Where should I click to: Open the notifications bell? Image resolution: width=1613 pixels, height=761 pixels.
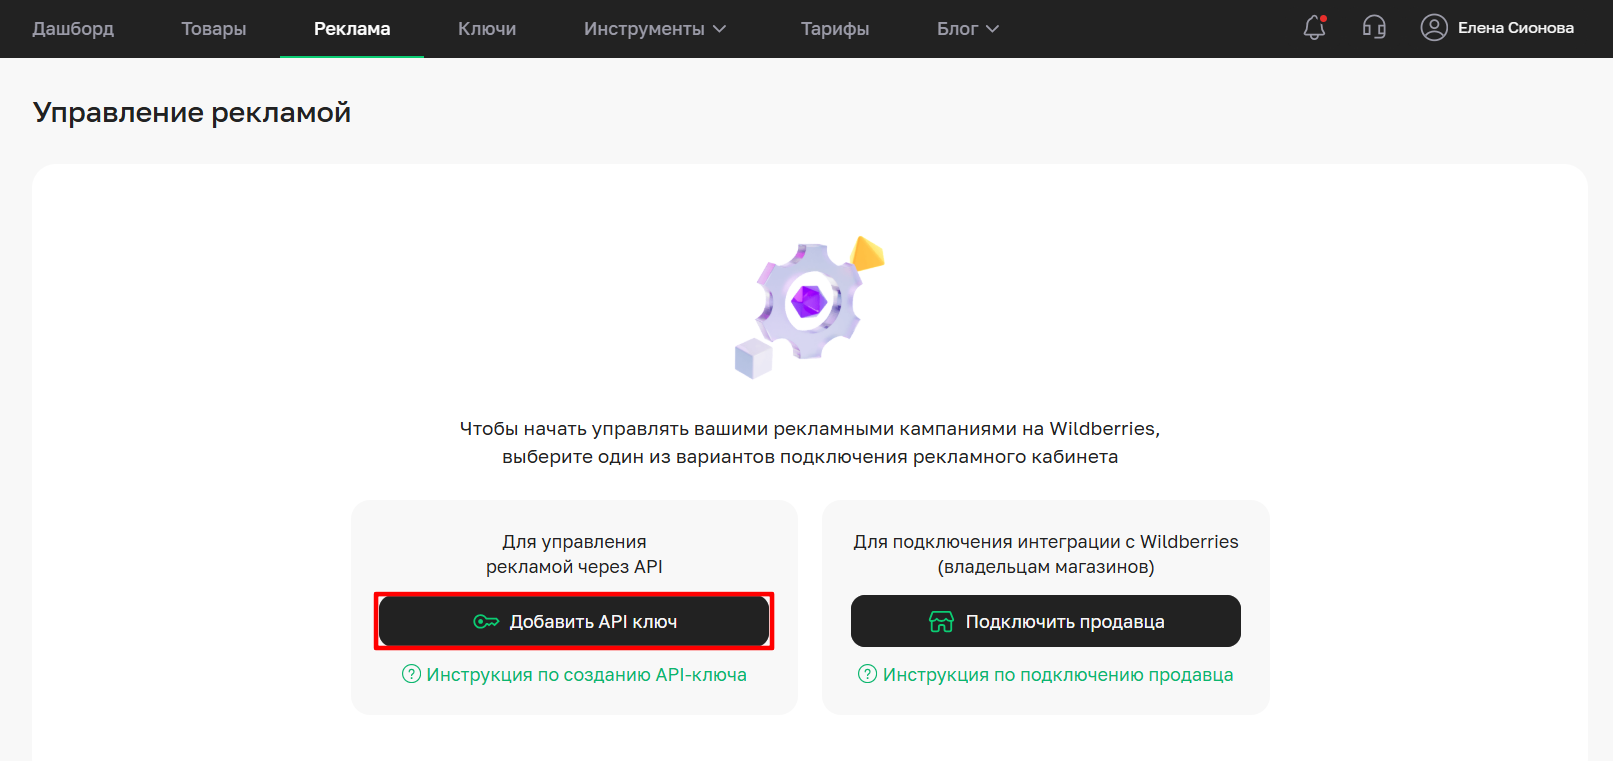tap(1314, 28)
